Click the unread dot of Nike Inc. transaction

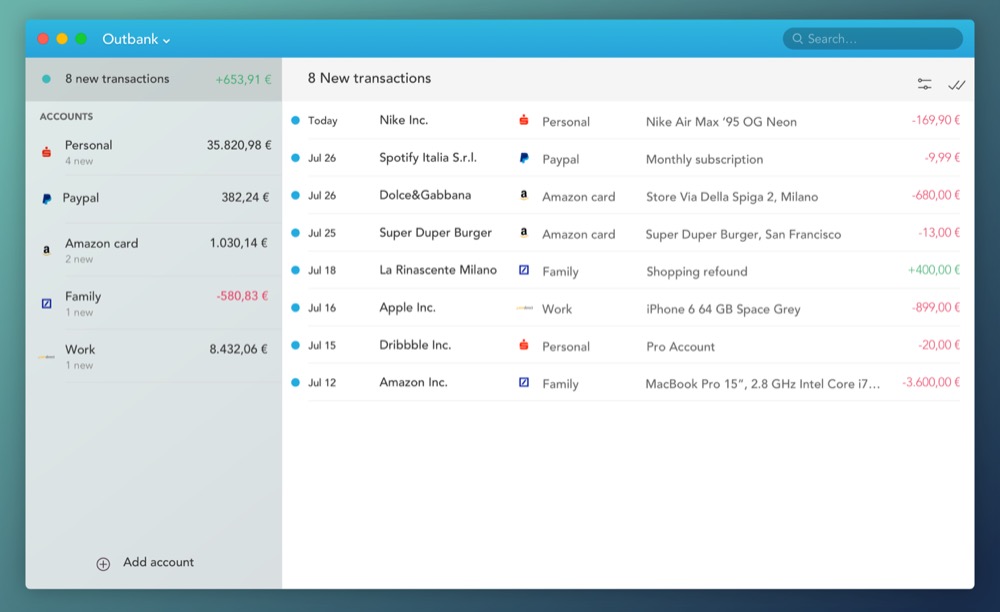click(295, 120)
